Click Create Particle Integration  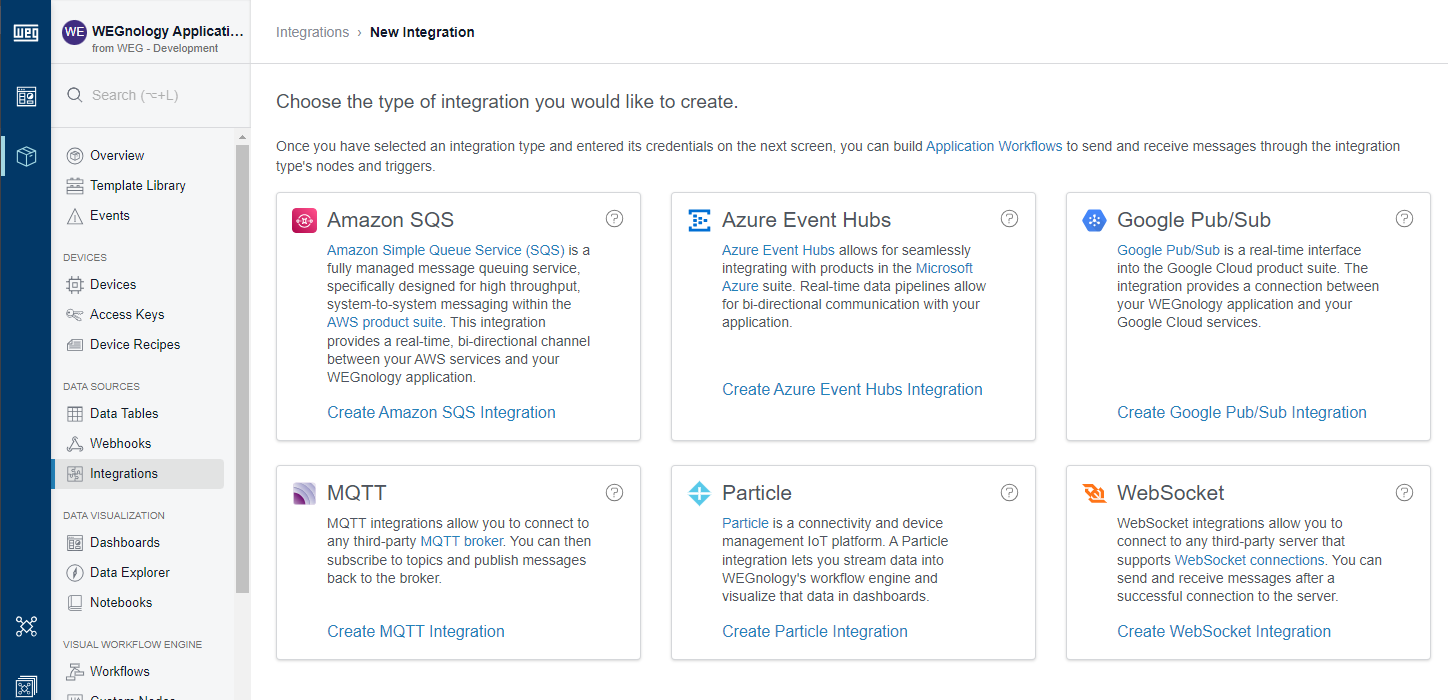[815, 631]
